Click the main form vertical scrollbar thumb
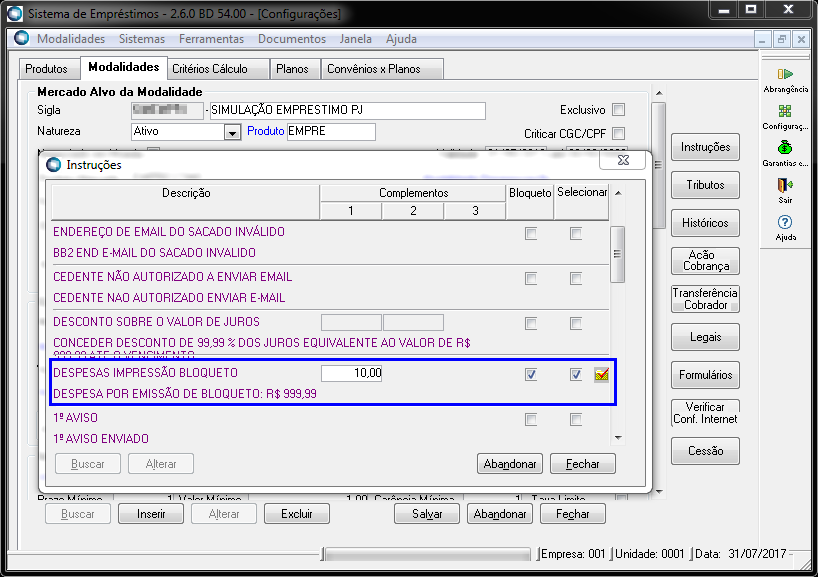 point(658,165)
